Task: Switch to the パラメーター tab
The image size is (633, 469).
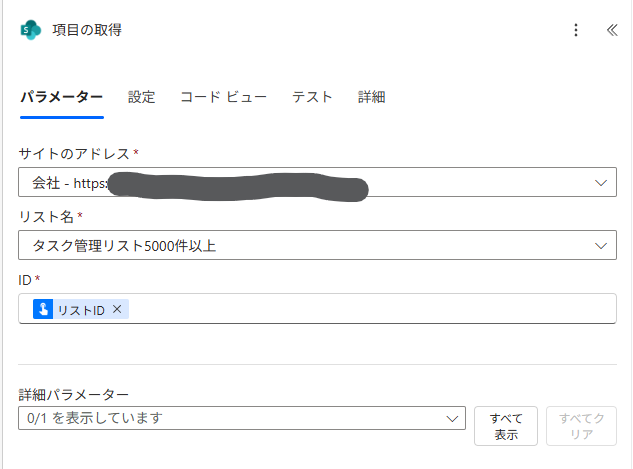Action: (x=61, y=97)
